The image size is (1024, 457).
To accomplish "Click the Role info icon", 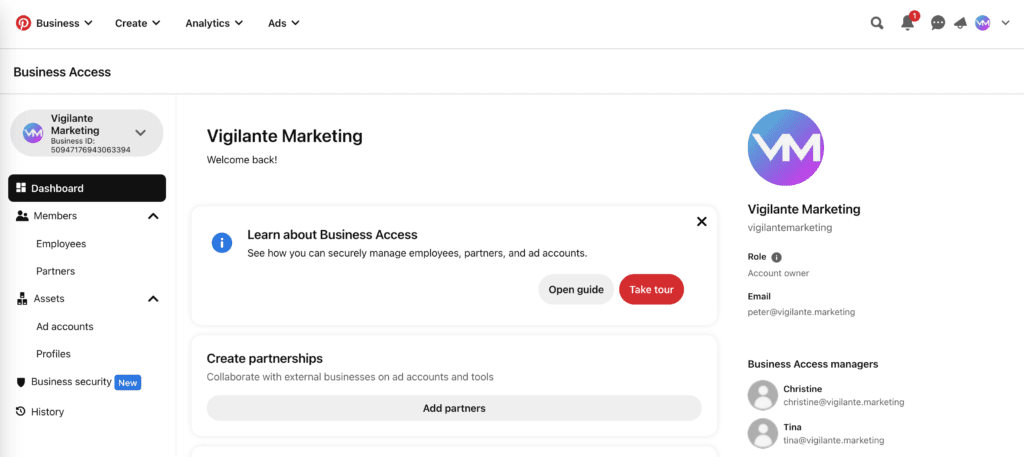I will pyautogui.click(x=776, y=257).
